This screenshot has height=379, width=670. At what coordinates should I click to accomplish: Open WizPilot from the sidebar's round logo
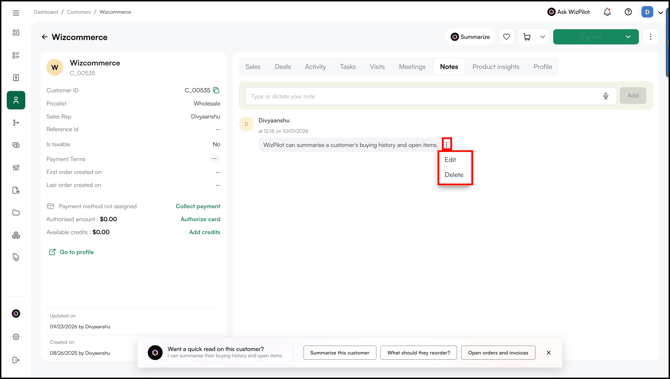click(16, 314)
